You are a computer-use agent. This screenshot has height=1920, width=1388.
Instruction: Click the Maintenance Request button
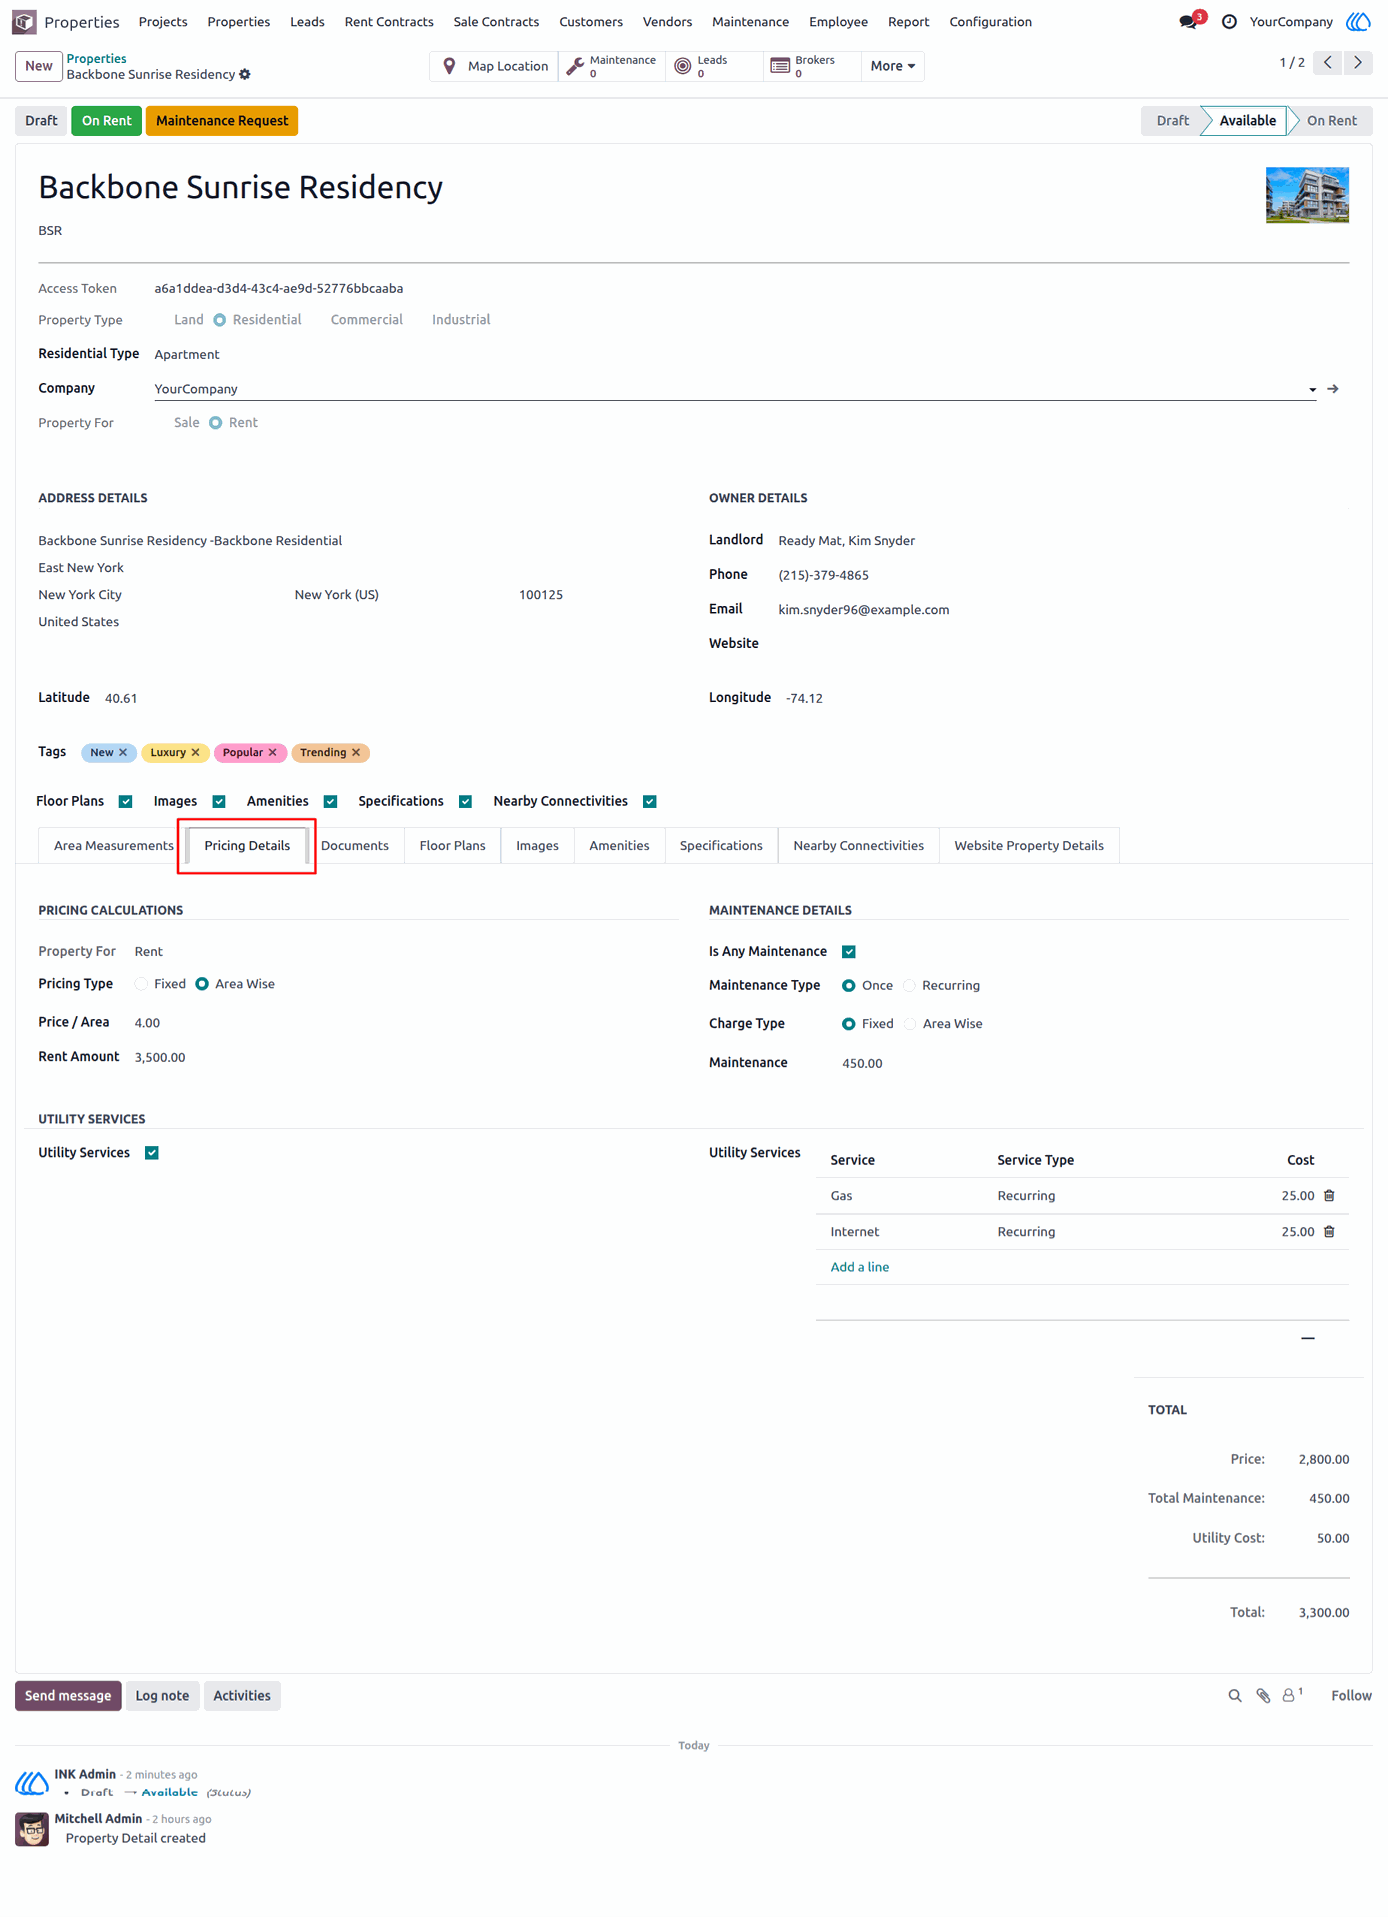(x=222, y=121)
